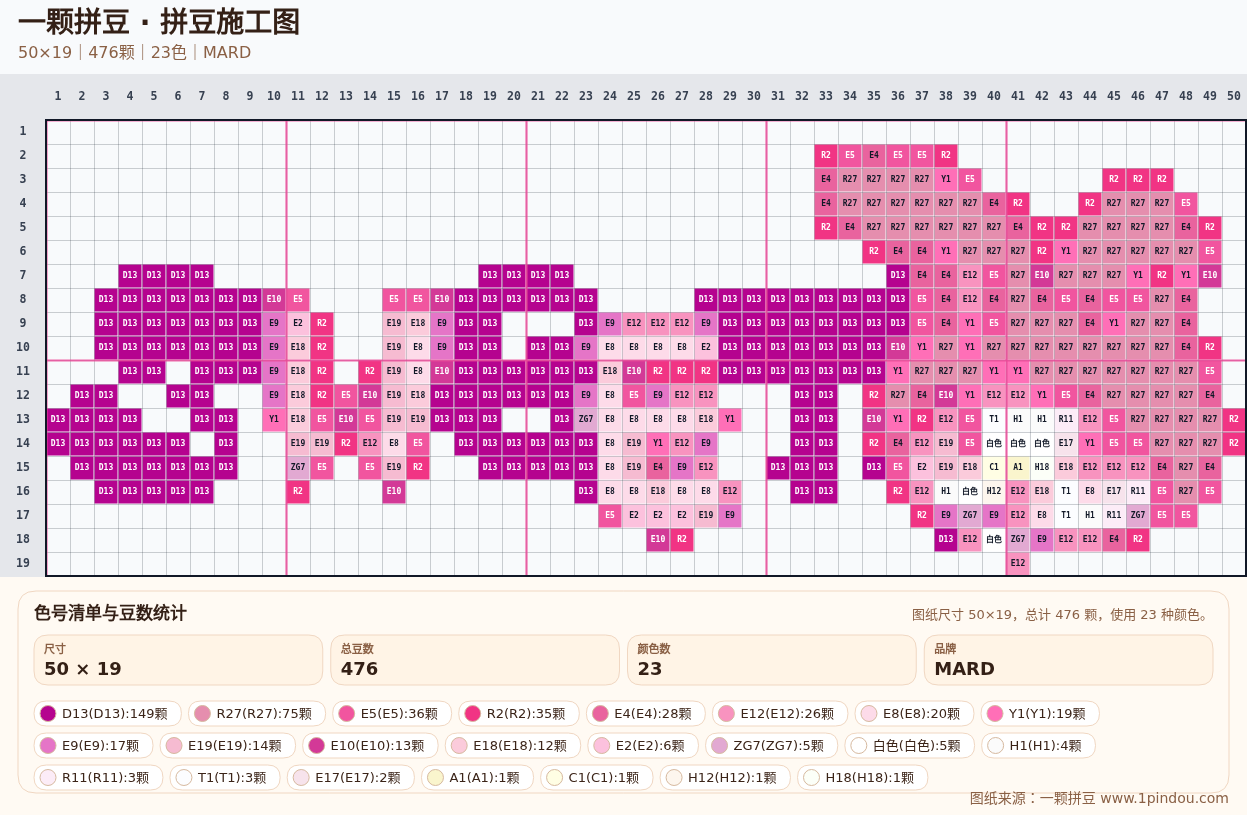1247x815 pixels.
Task: Click the 尺寸 50 × 19 stat card
Action: pos(178,660)
